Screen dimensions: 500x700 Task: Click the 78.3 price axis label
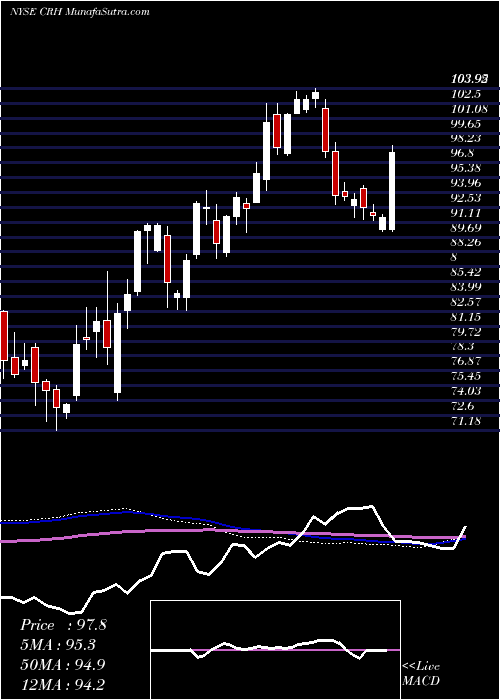463,346
